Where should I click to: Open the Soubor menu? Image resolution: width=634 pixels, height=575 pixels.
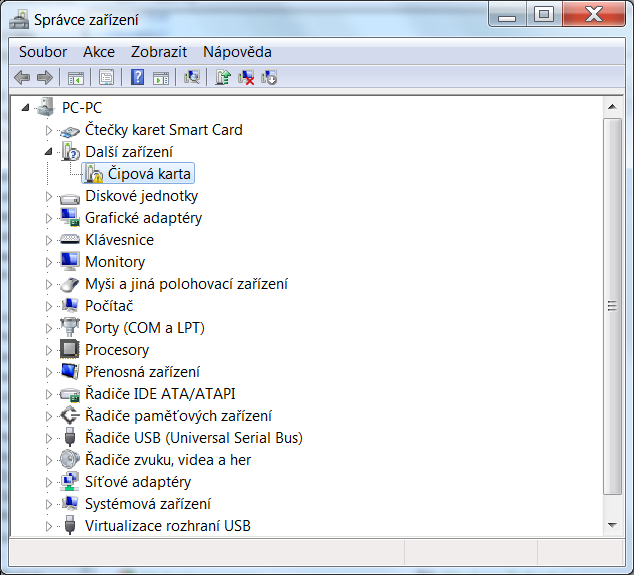point(43,52)
